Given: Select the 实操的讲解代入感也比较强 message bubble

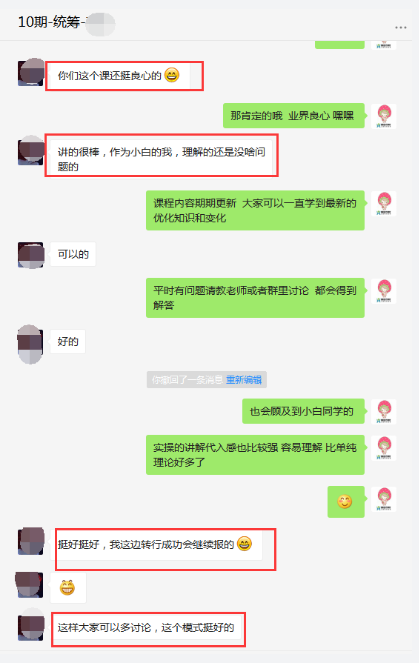Looking at the screenshot, I should tap(255, 455).
